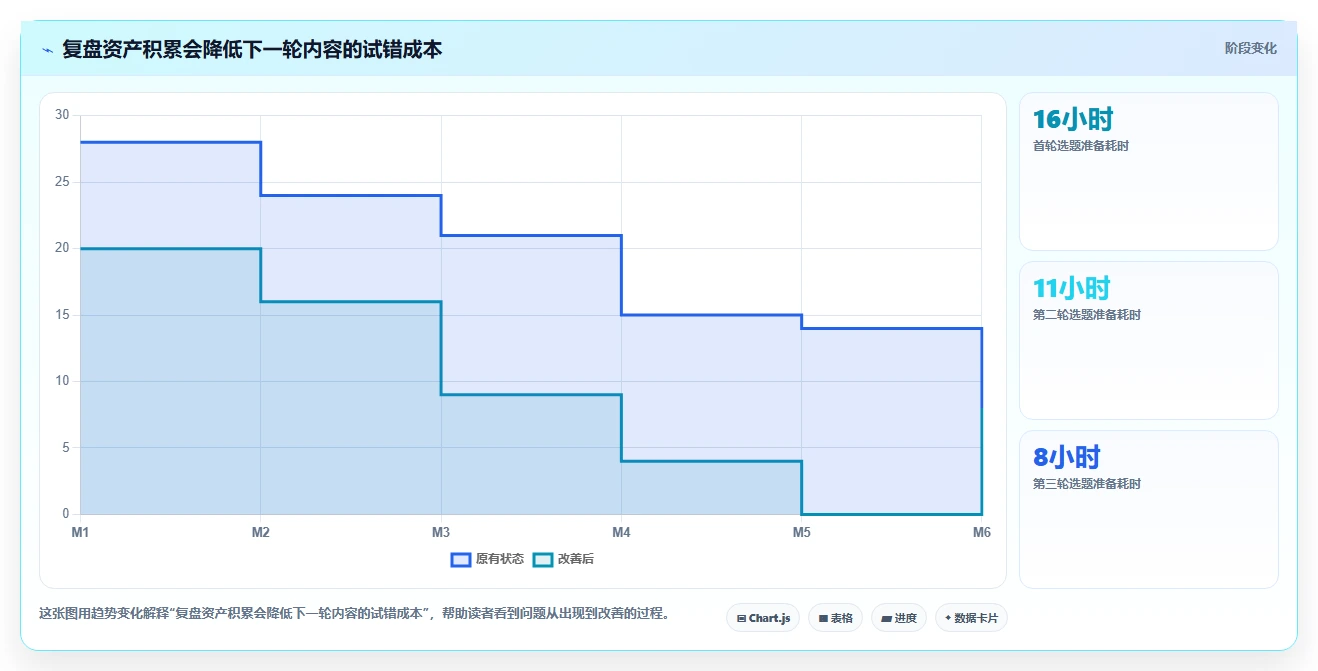Click the M3 axis label
1318x671 pixels.
[441, 533]
